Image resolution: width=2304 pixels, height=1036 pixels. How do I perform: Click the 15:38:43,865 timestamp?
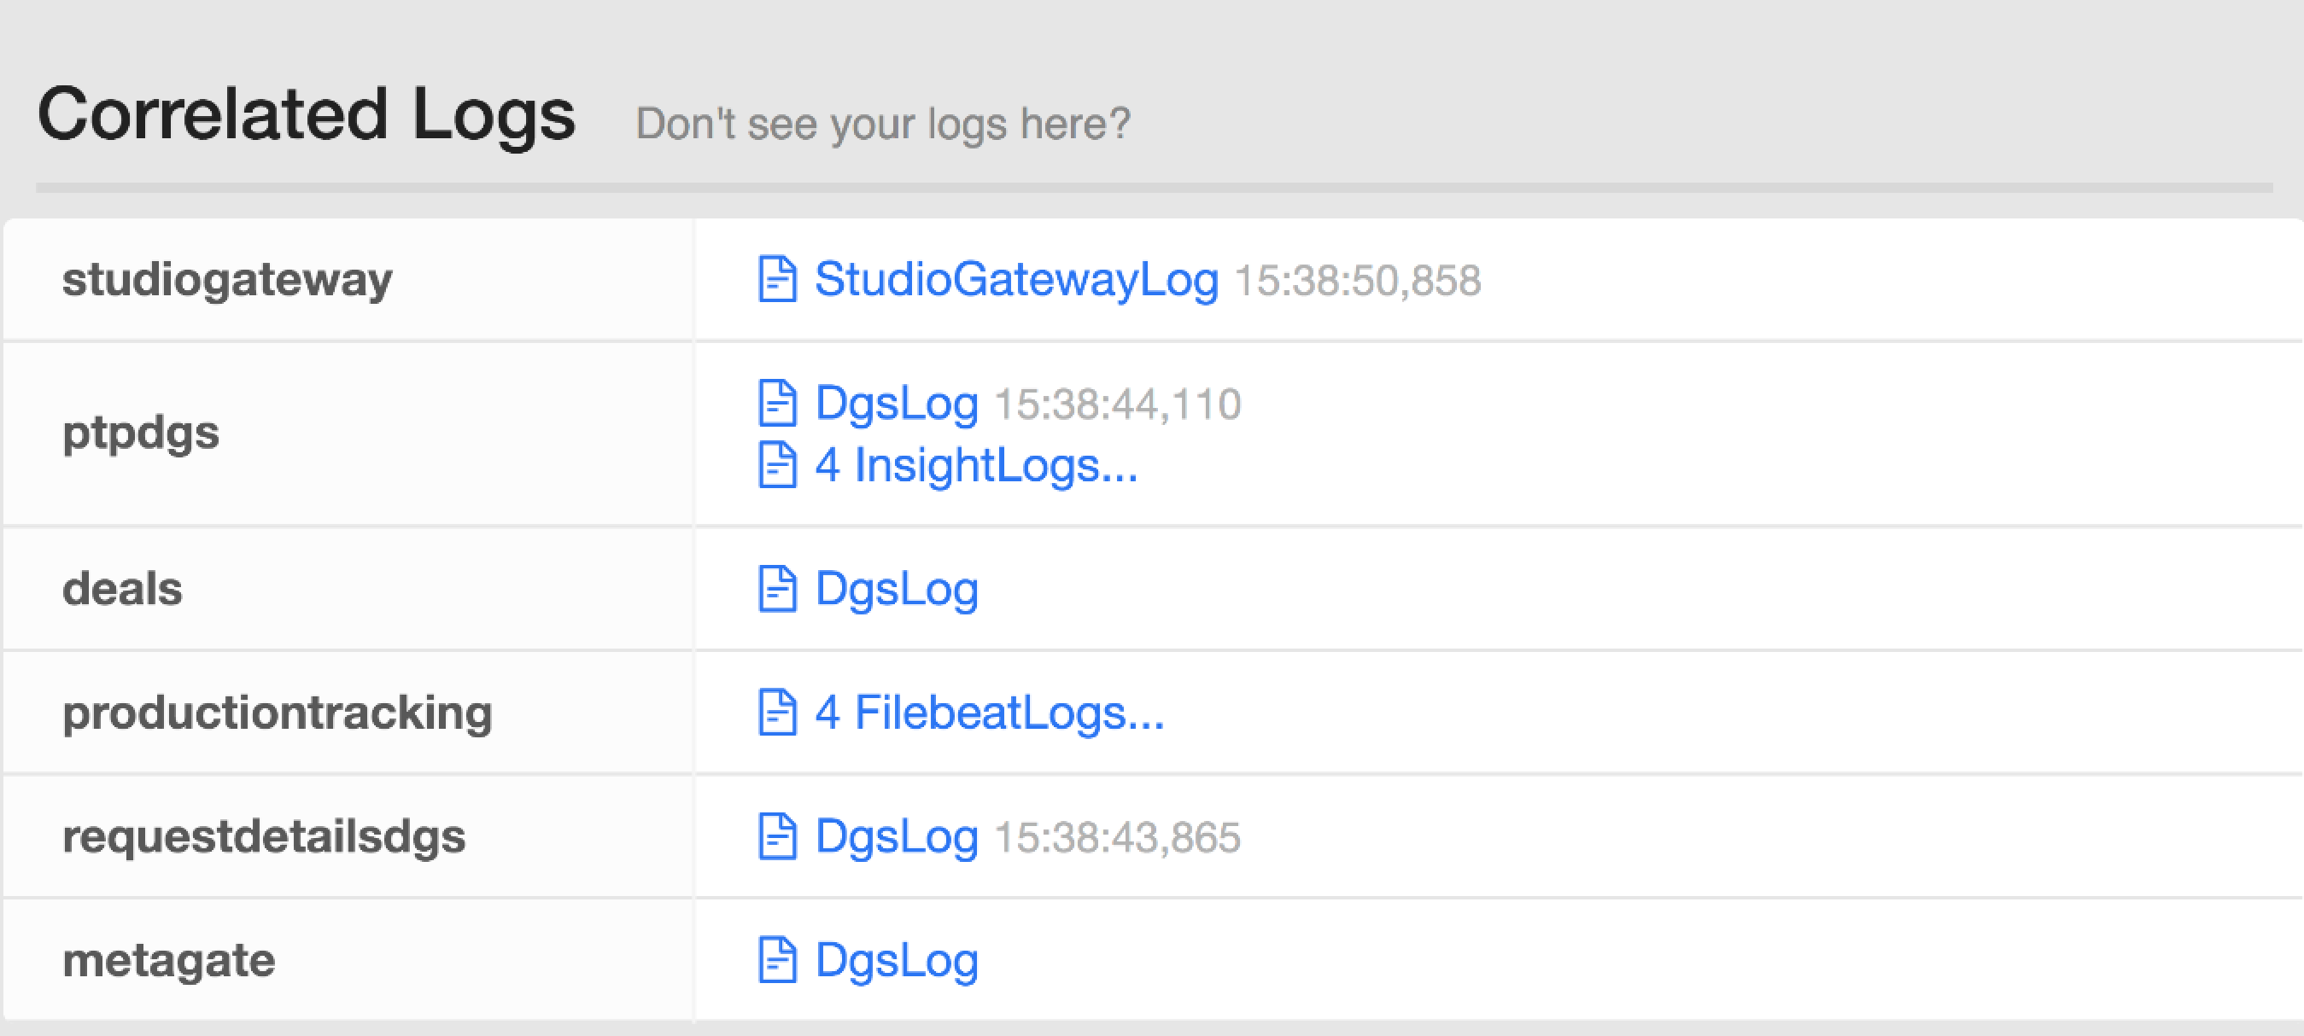pyautogui.click(x=1117, y=838)
